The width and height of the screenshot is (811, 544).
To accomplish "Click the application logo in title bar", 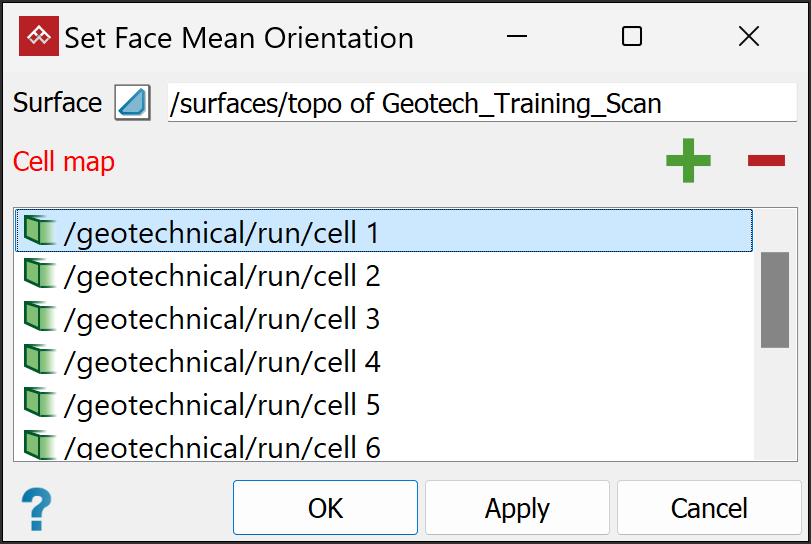I will click(39, 38).
